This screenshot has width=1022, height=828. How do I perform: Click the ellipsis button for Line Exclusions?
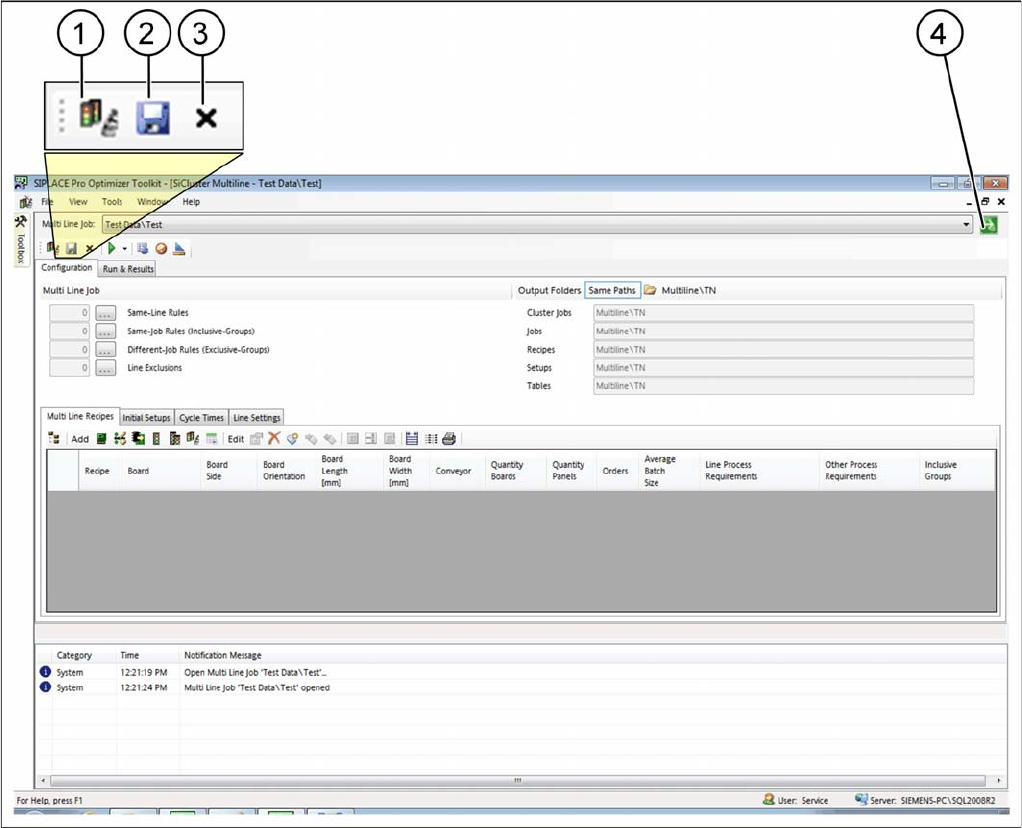pyautogui.click(x=106, y=368)
